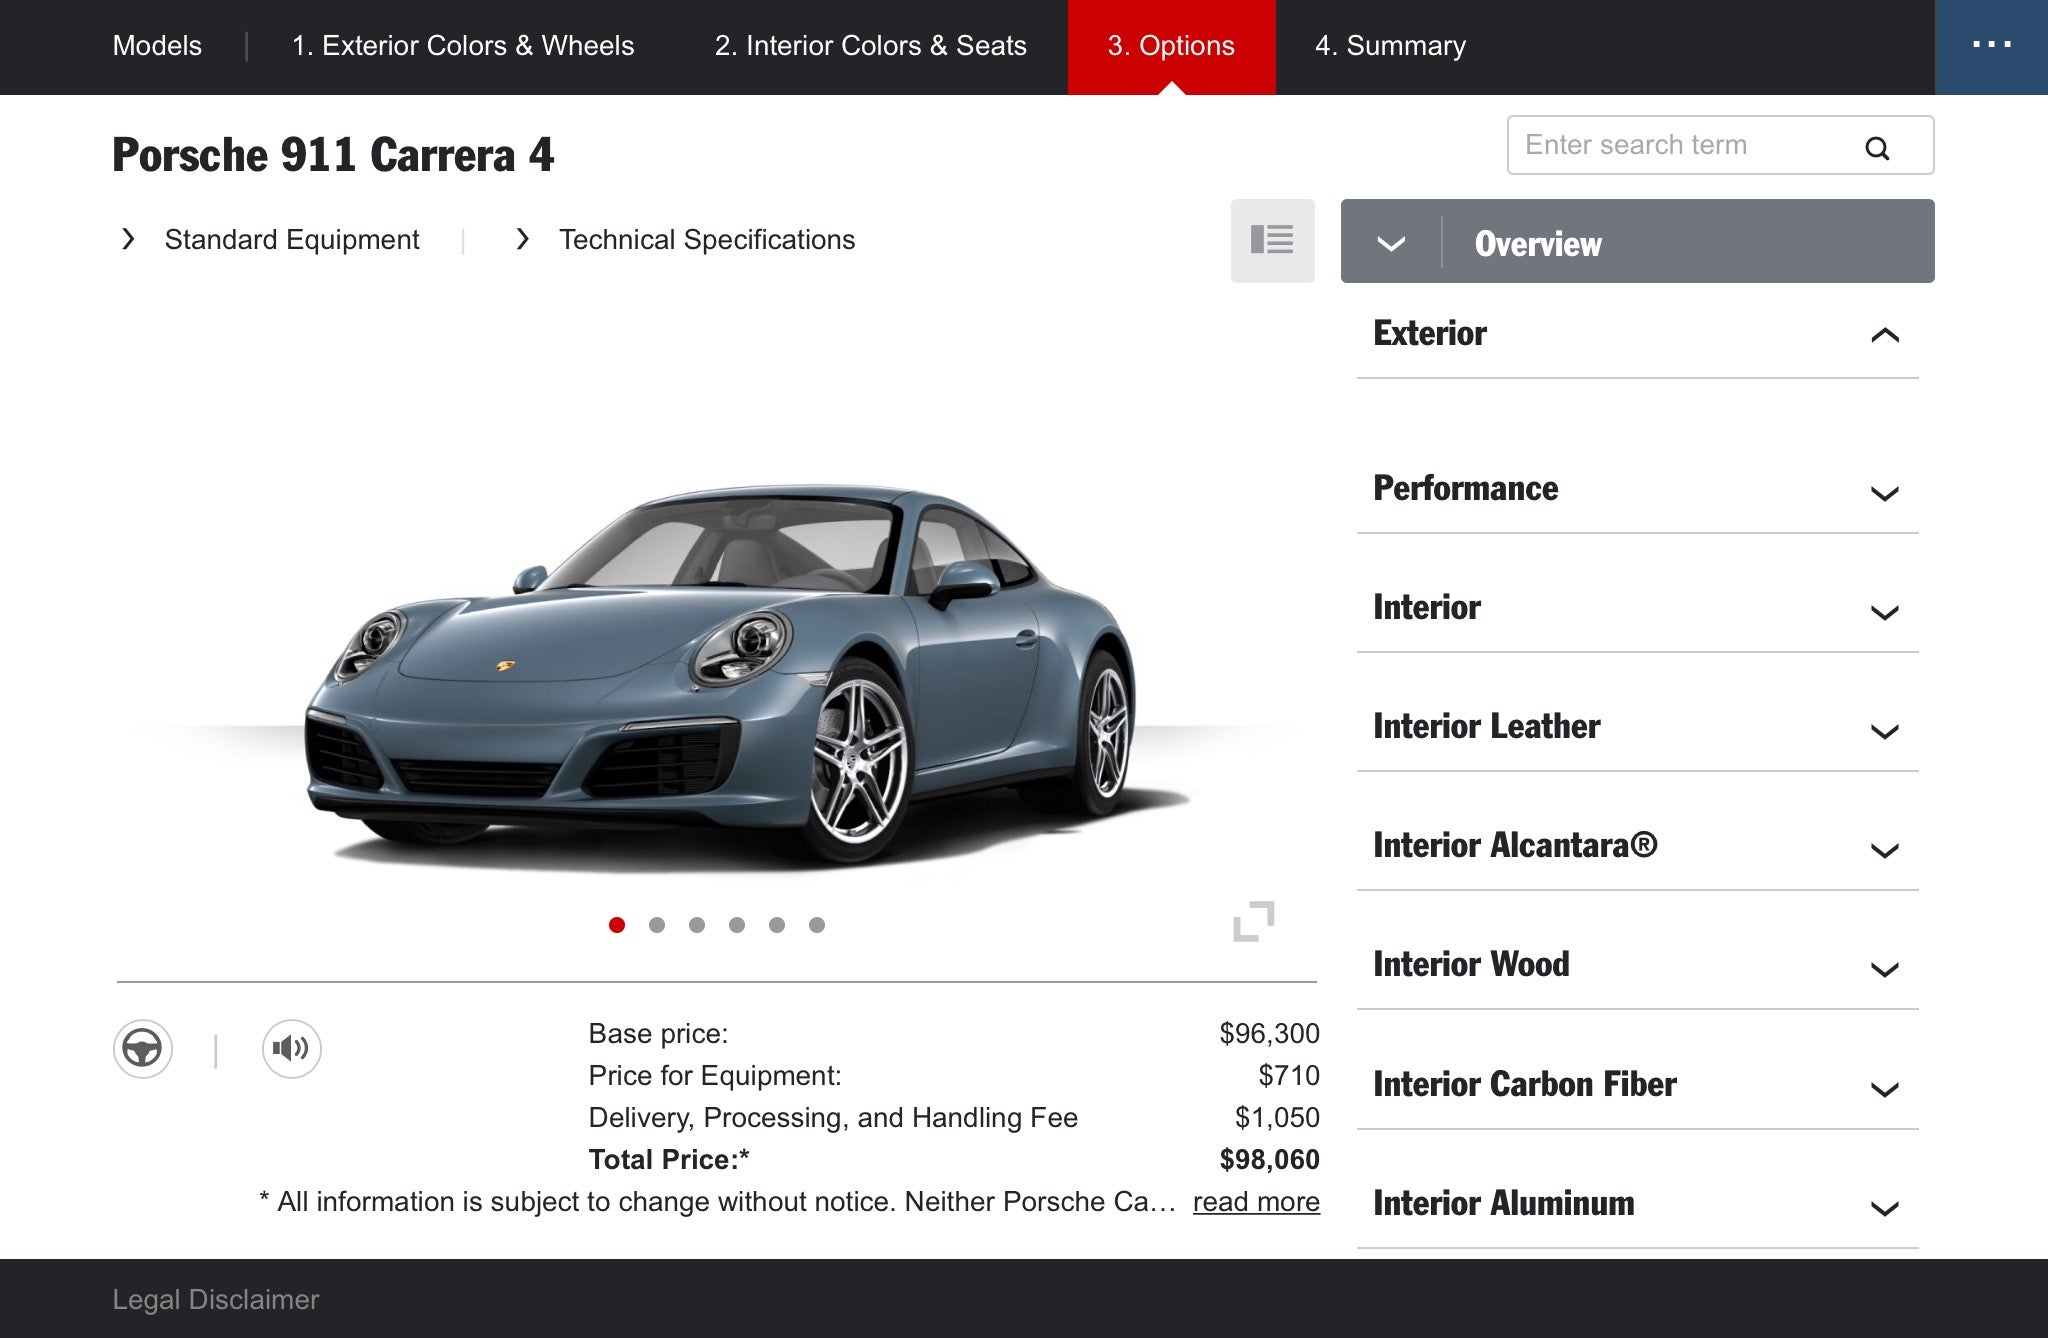Click the chevron before Standard Equipment
The height and width of the screenshot is (1338, 2048).
pyautogui.click(x=127, y=239)
